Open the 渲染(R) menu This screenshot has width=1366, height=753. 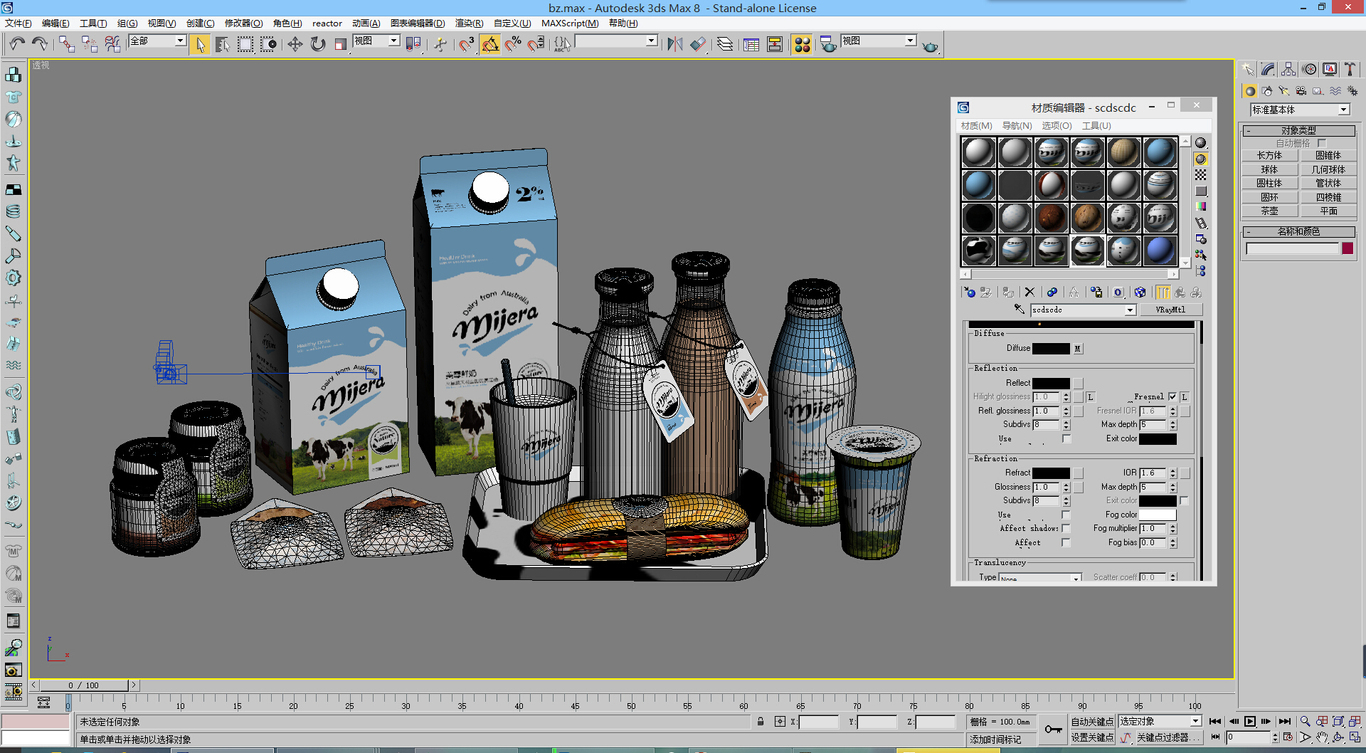coord(469,23)
